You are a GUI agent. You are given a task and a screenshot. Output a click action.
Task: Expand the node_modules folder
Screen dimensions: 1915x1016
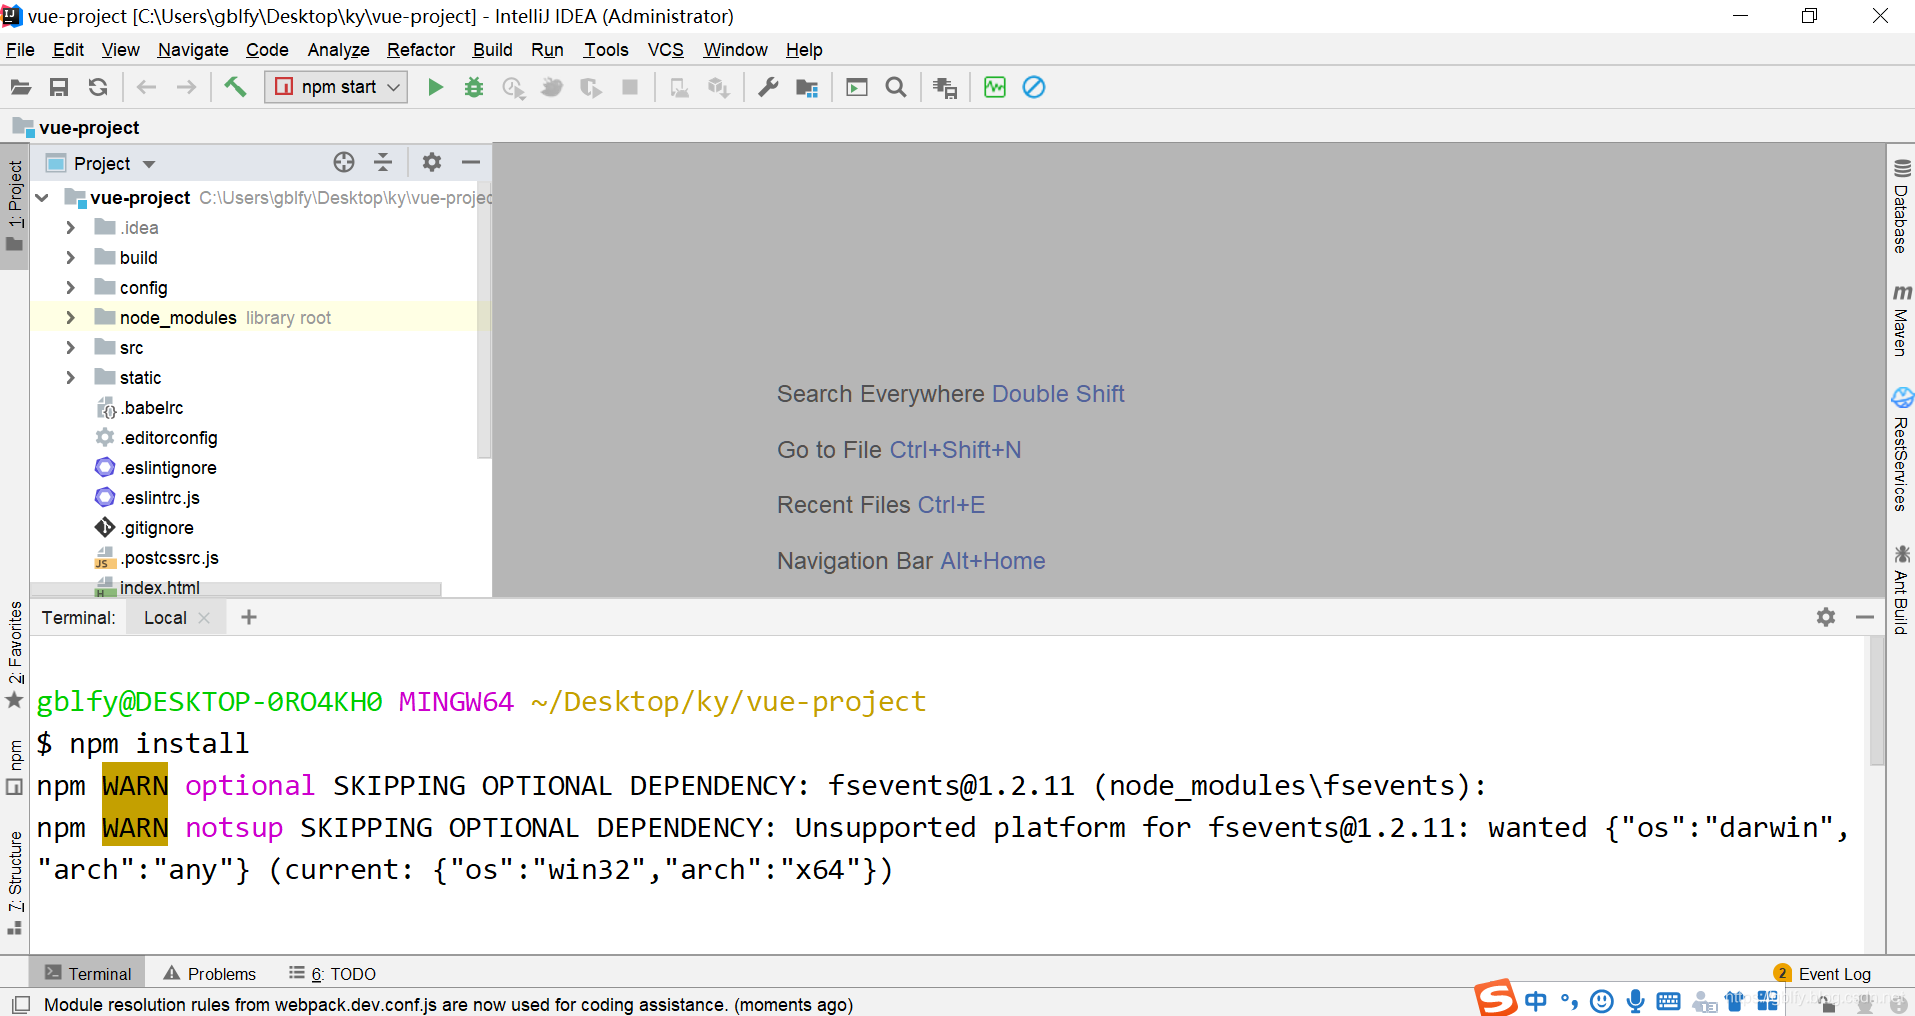(70, 318)
